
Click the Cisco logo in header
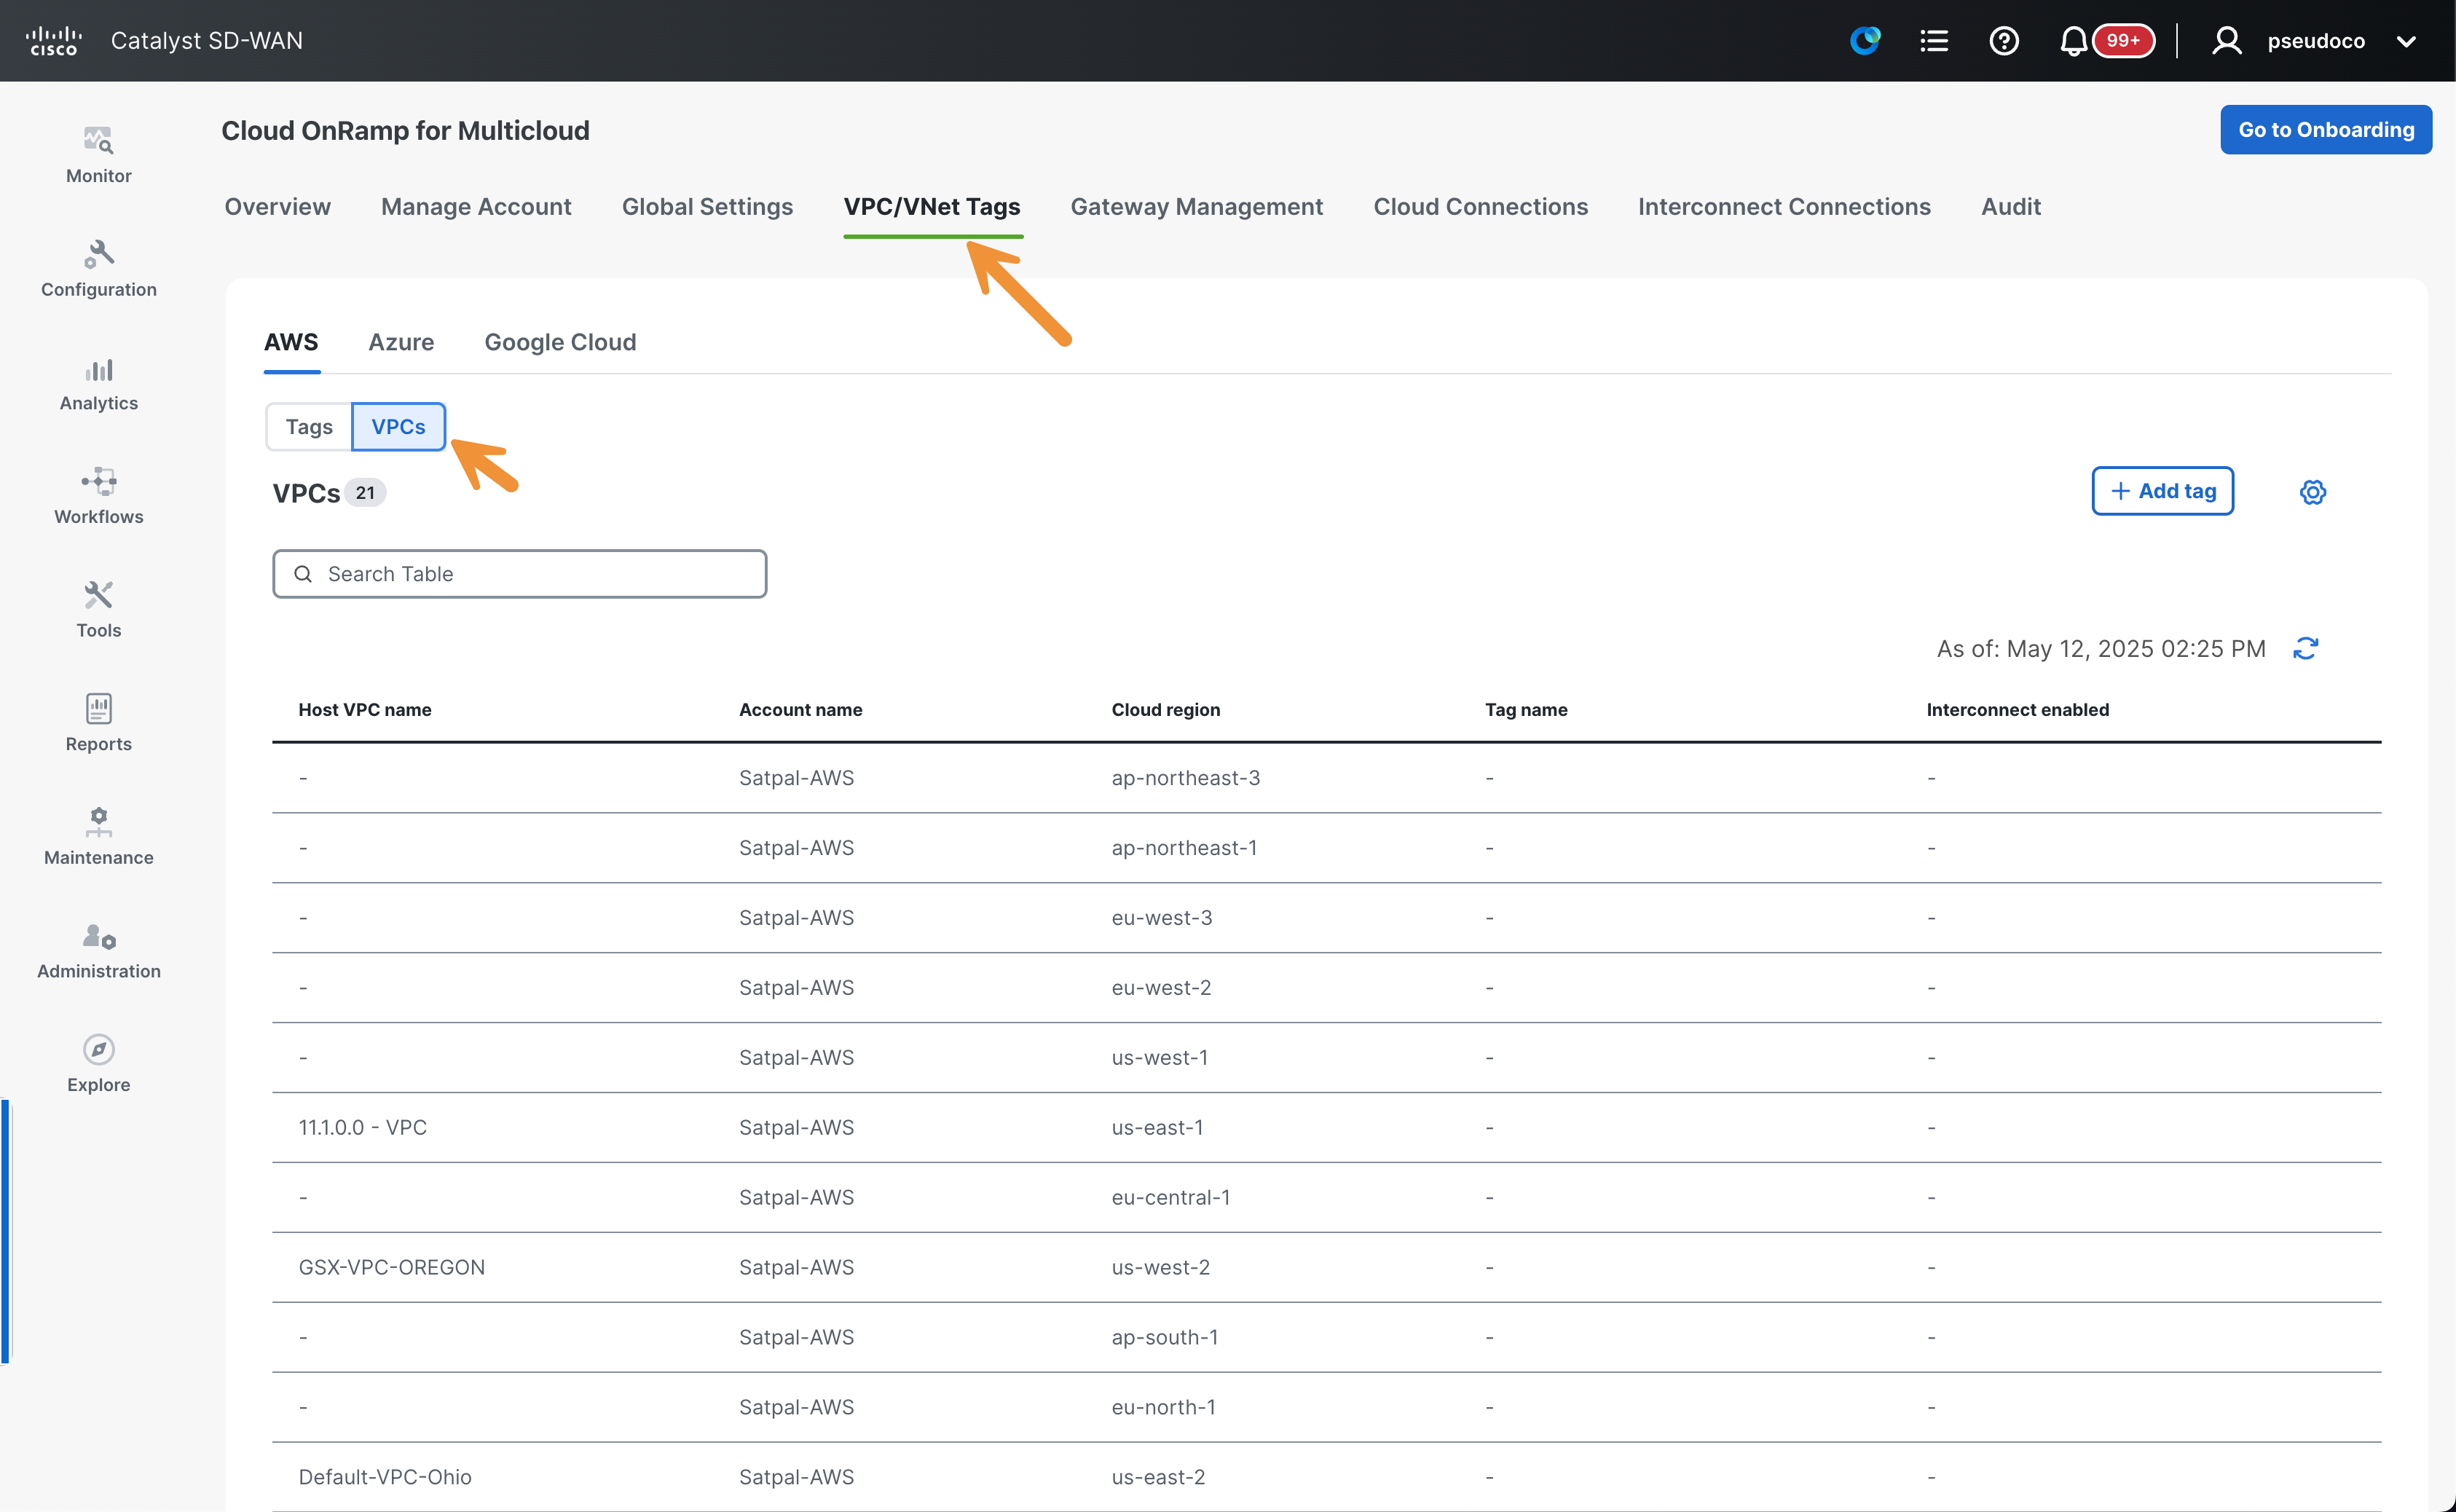pyautogui.click(x=54, y=41)
